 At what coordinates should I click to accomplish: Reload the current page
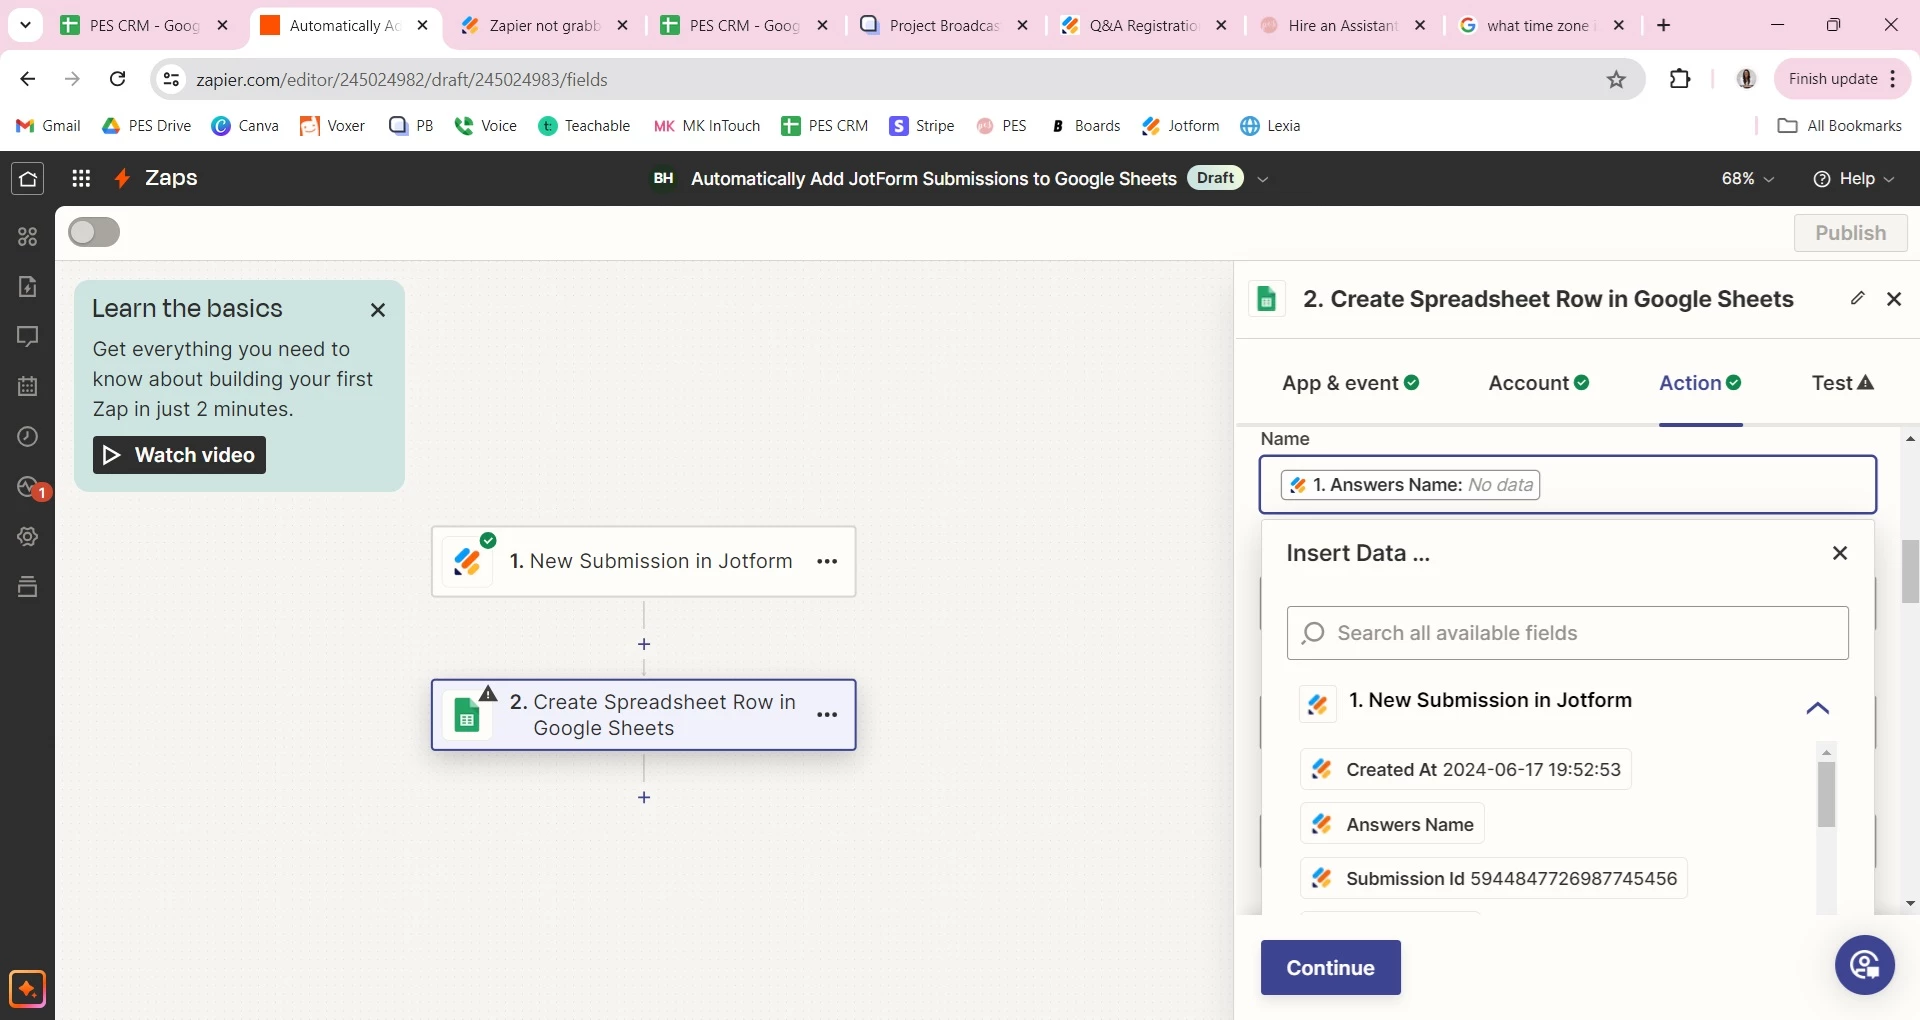118,79
